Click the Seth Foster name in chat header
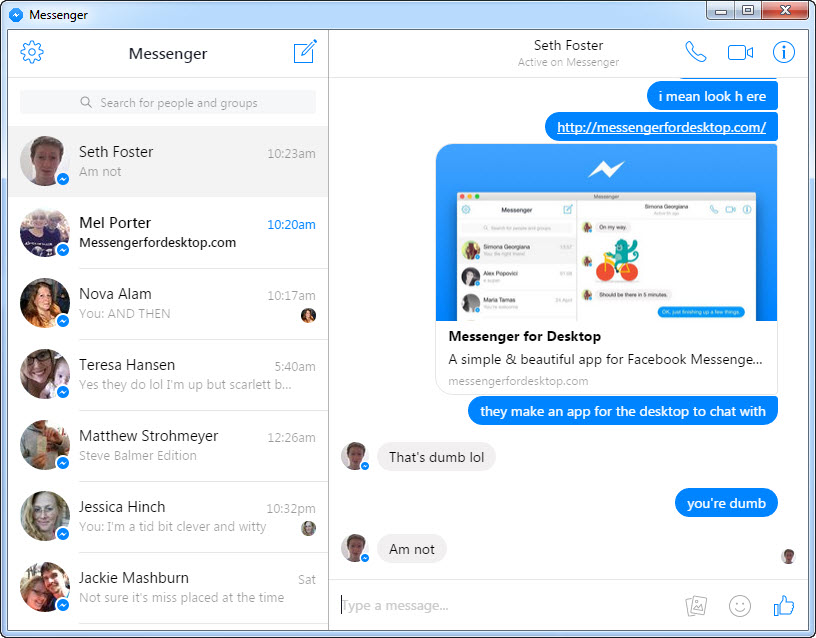The height and width of the screenshot is (638, 816). point(568,45)
